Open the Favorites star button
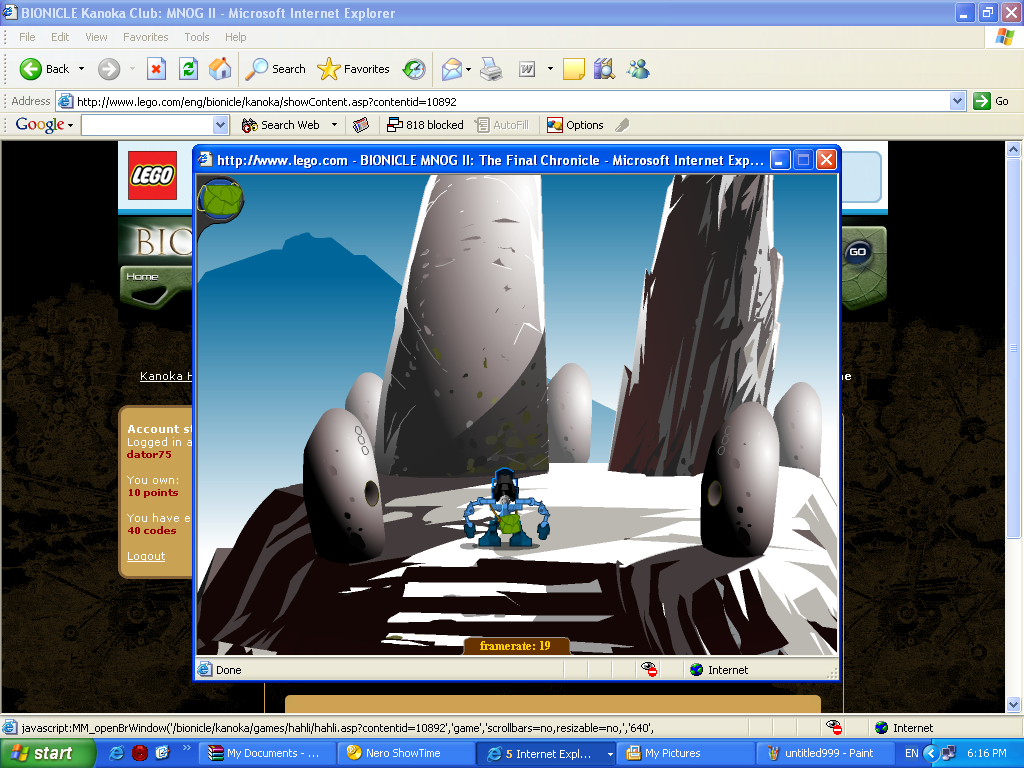Screen dimensions: 1024x768 [353, 69]
